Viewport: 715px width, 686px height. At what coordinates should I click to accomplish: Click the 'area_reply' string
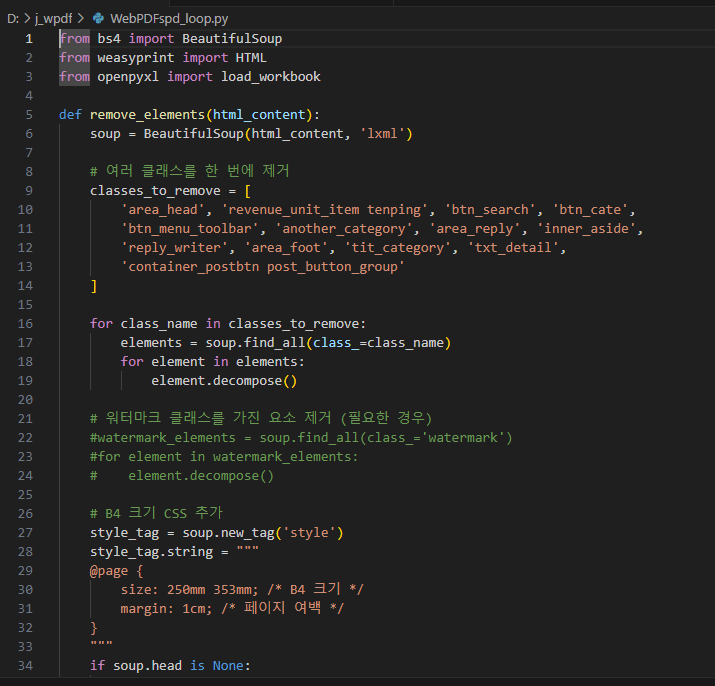click(475, 229)
